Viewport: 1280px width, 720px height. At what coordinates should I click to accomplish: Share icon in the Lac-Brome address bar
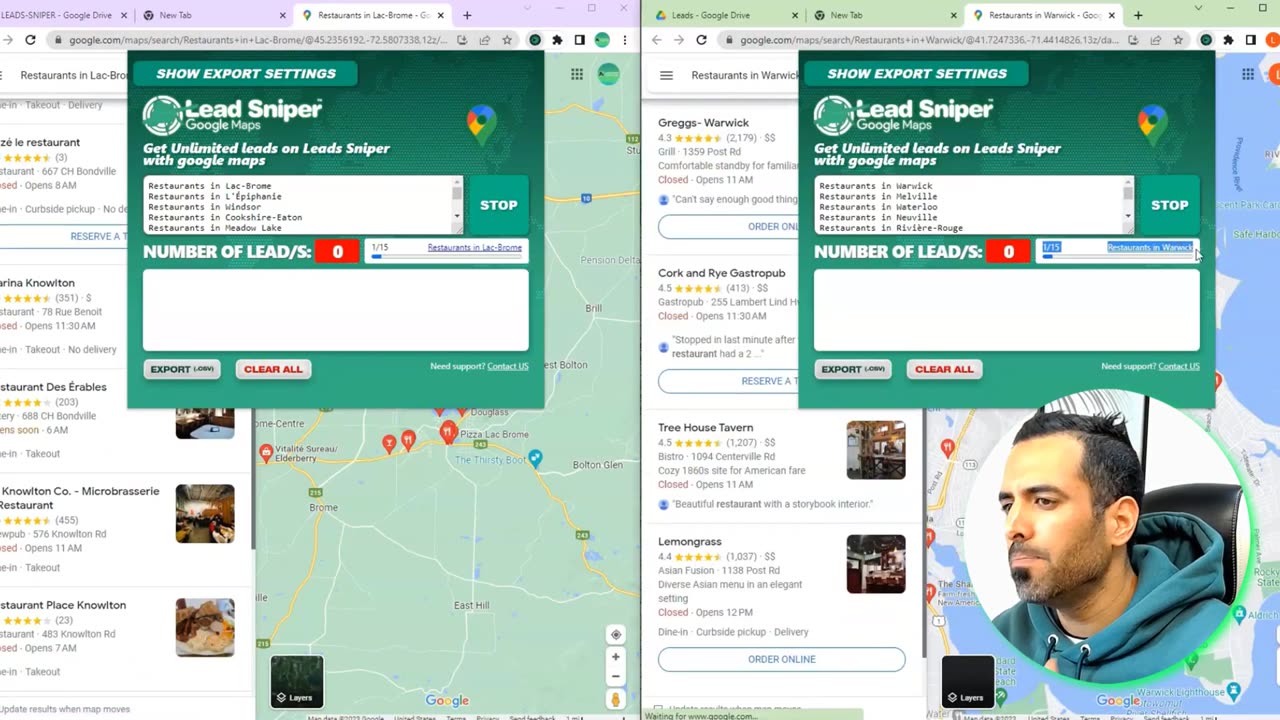(x=484, y=40)
